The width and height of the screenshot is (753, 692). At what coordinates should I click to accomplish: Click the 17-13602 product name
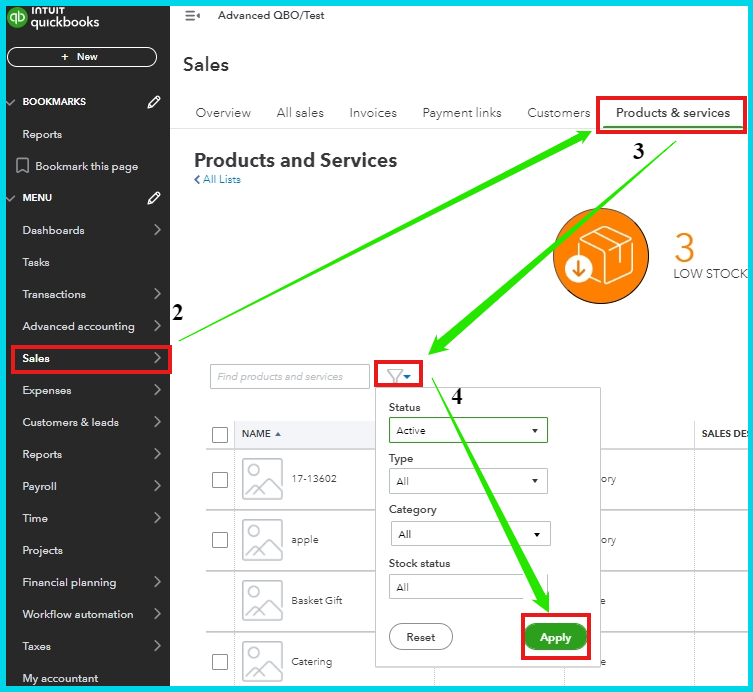[x=314, y=479]
